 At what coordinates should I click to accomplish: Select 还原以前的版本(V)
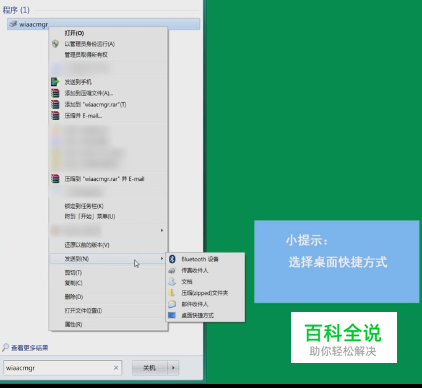[x=87, y=245]
